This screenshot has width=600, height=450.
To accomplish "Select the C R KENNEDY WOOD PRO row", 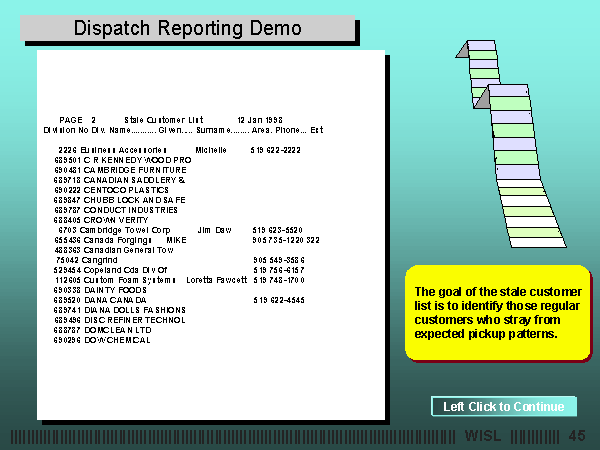I will [x=122, y=160].
